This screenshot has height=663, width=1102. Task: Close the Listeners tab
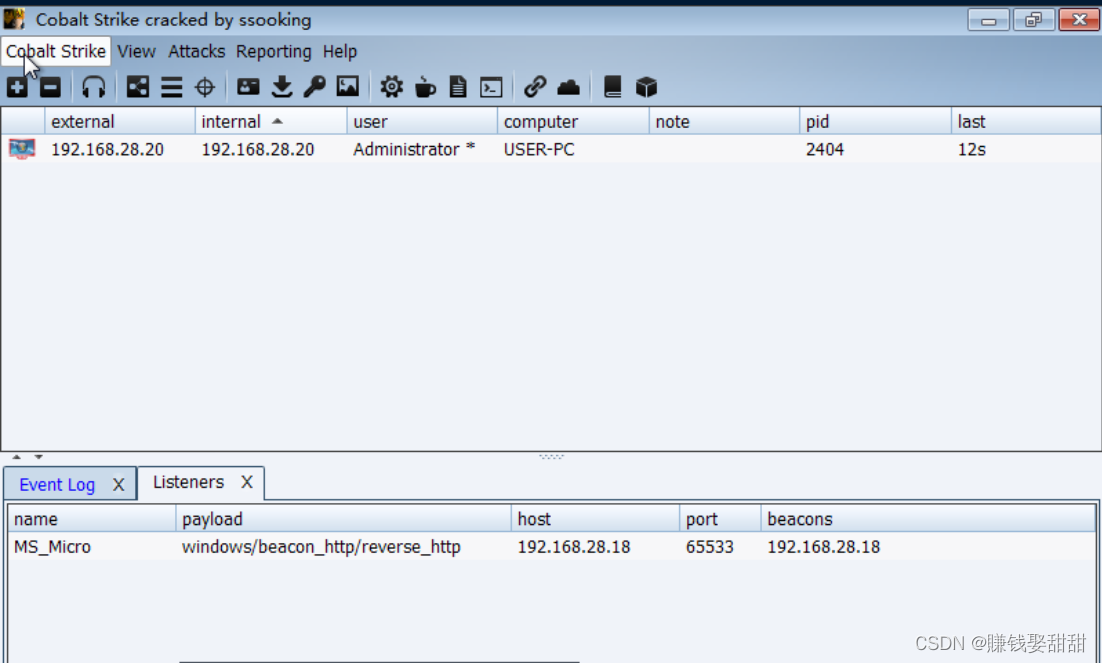coord(247,482)
